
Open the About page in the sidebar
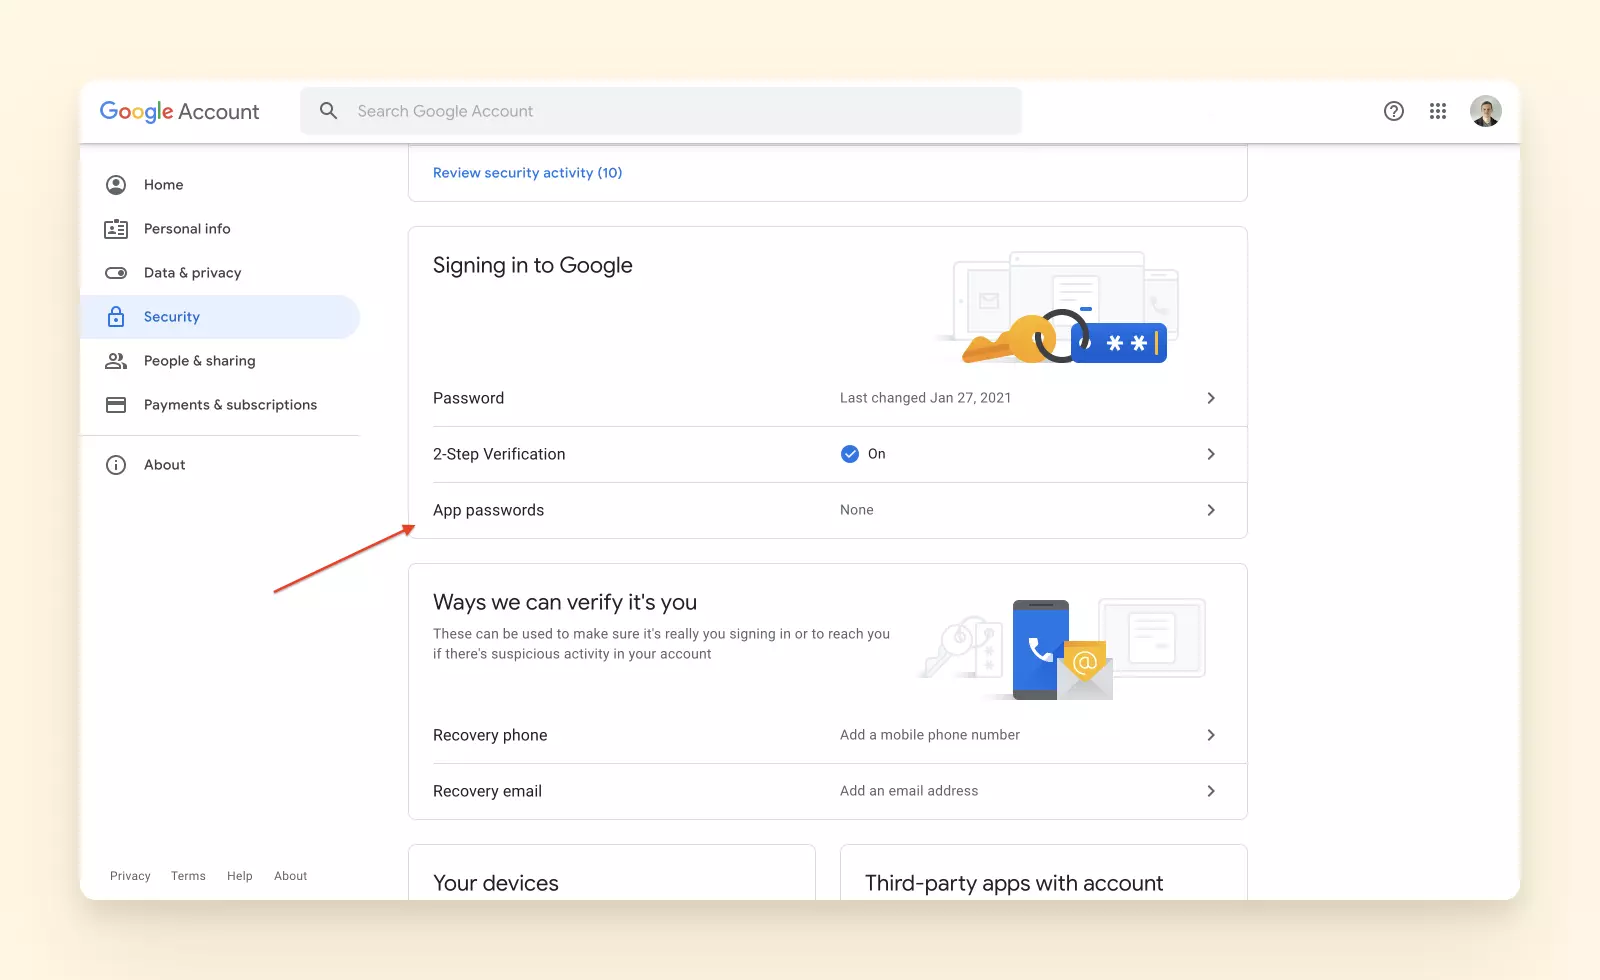[220, 465]
